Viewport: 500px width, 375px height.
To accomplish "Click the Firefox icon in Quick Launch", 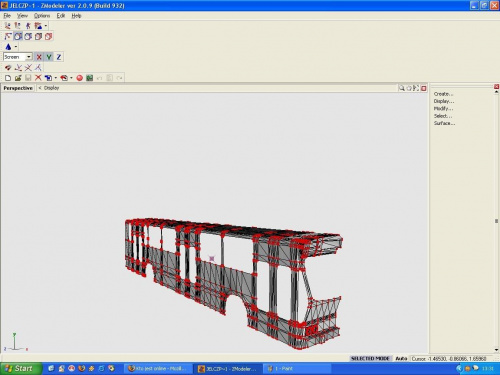I will 81,368.
